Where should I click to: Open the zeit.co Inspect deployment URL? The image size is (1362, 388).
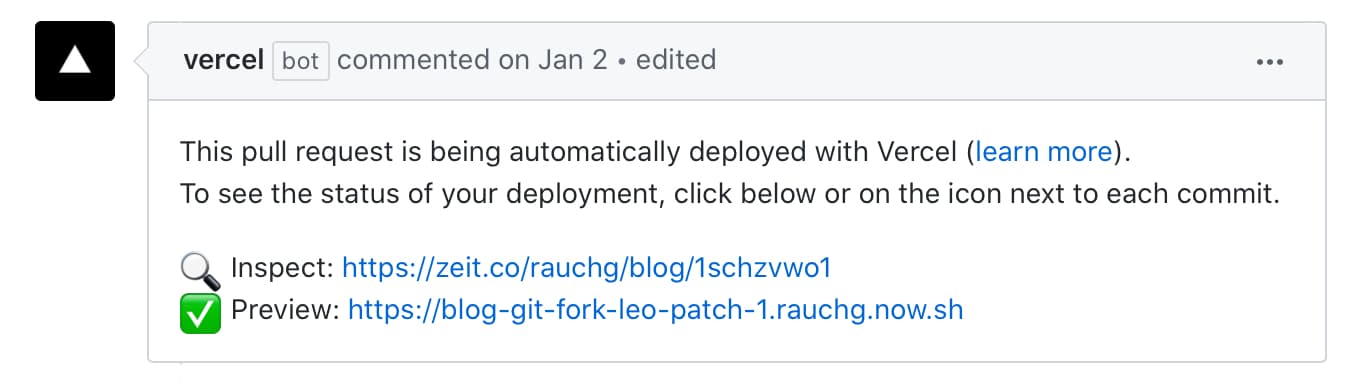587,268
